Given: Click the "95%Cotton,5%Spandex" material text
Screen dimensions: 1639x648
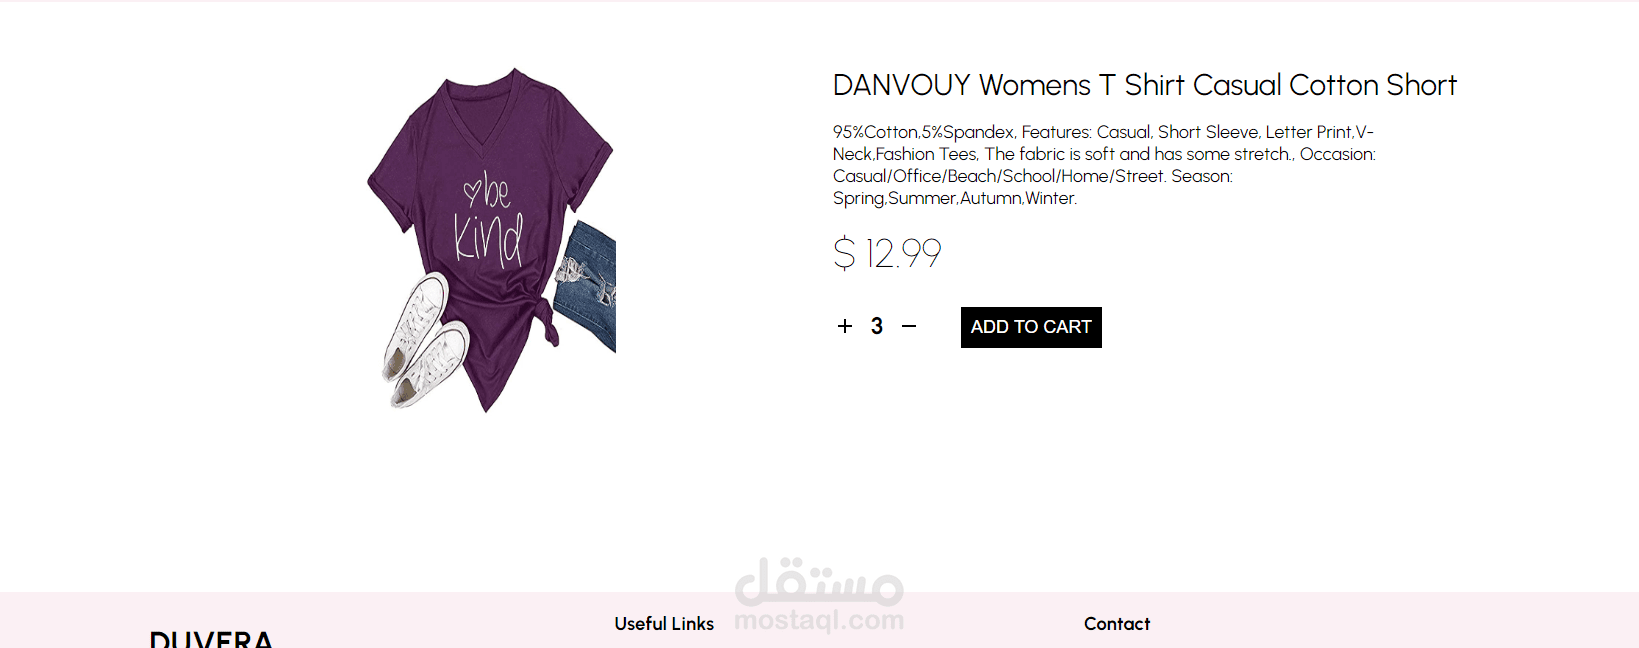Looking at the screenshot, I should (x=924, y=132).
